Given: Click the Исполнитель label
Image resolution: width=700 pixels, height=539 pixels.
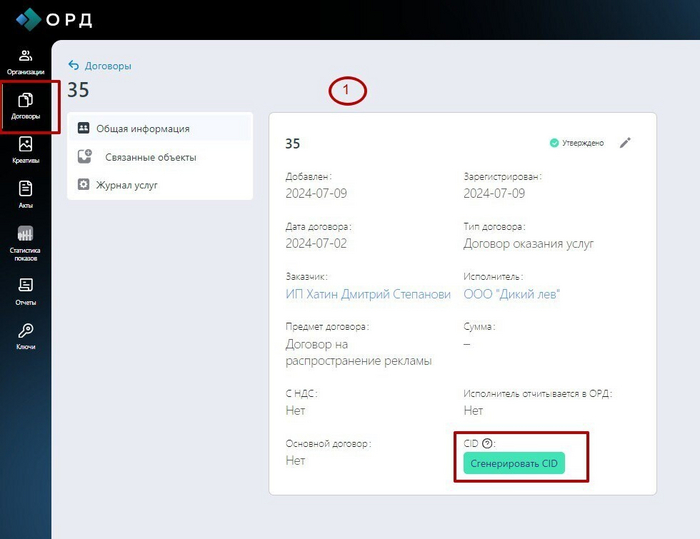Looking at the screenshot, I should [x=493, y=277].
